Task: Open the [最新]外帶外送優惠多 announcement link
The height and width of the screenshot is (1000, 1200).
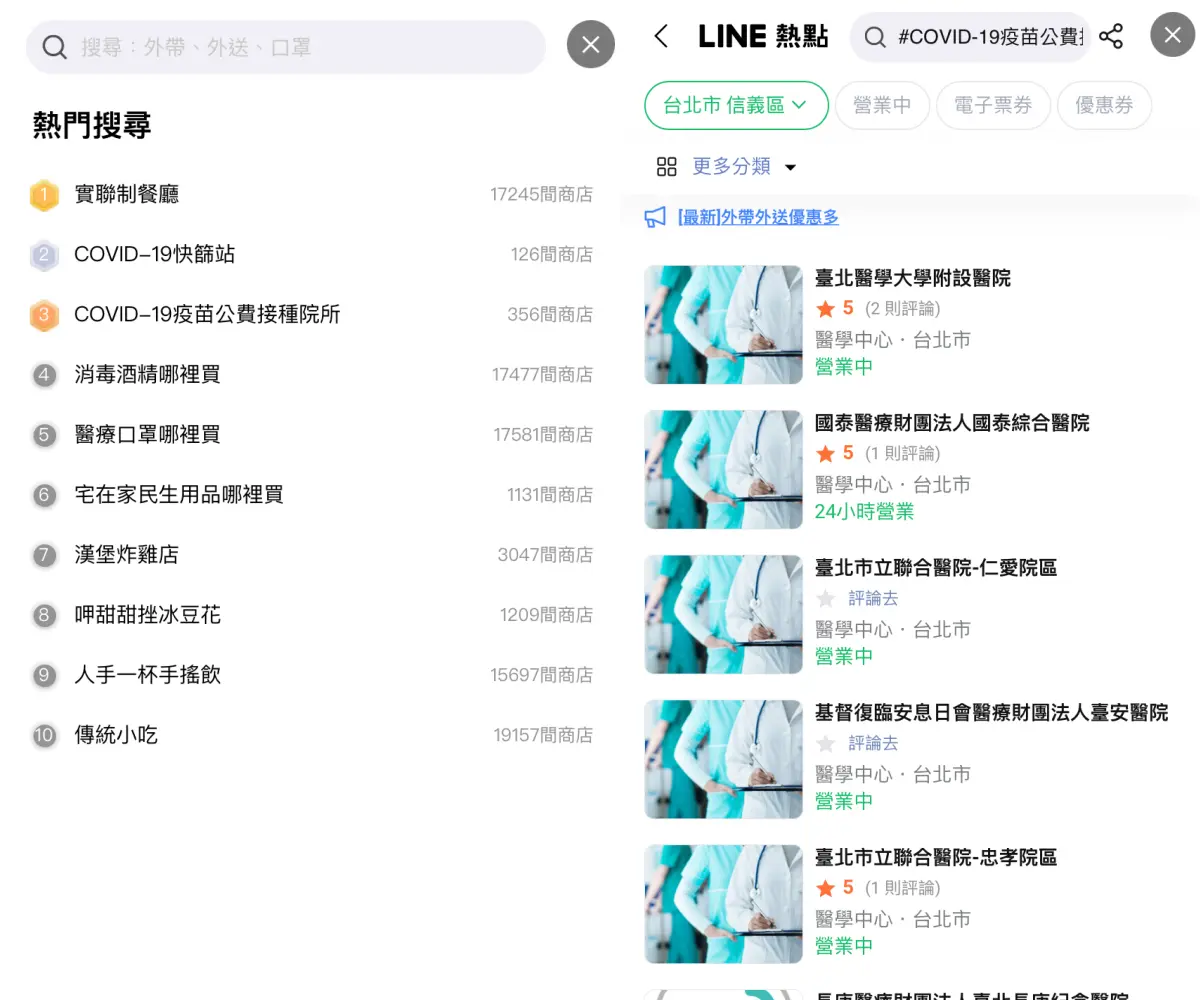Action: 758,217
